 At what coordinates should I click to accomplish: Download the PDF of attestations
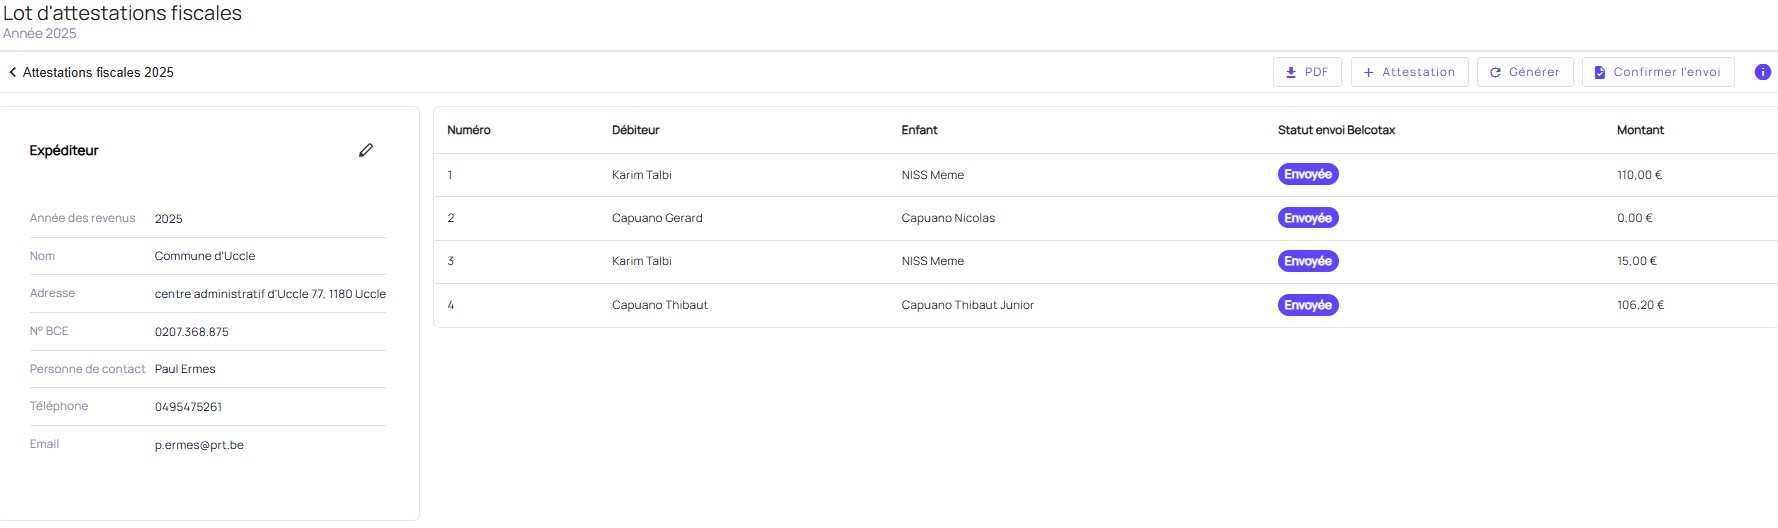[x=1306, y=72]
